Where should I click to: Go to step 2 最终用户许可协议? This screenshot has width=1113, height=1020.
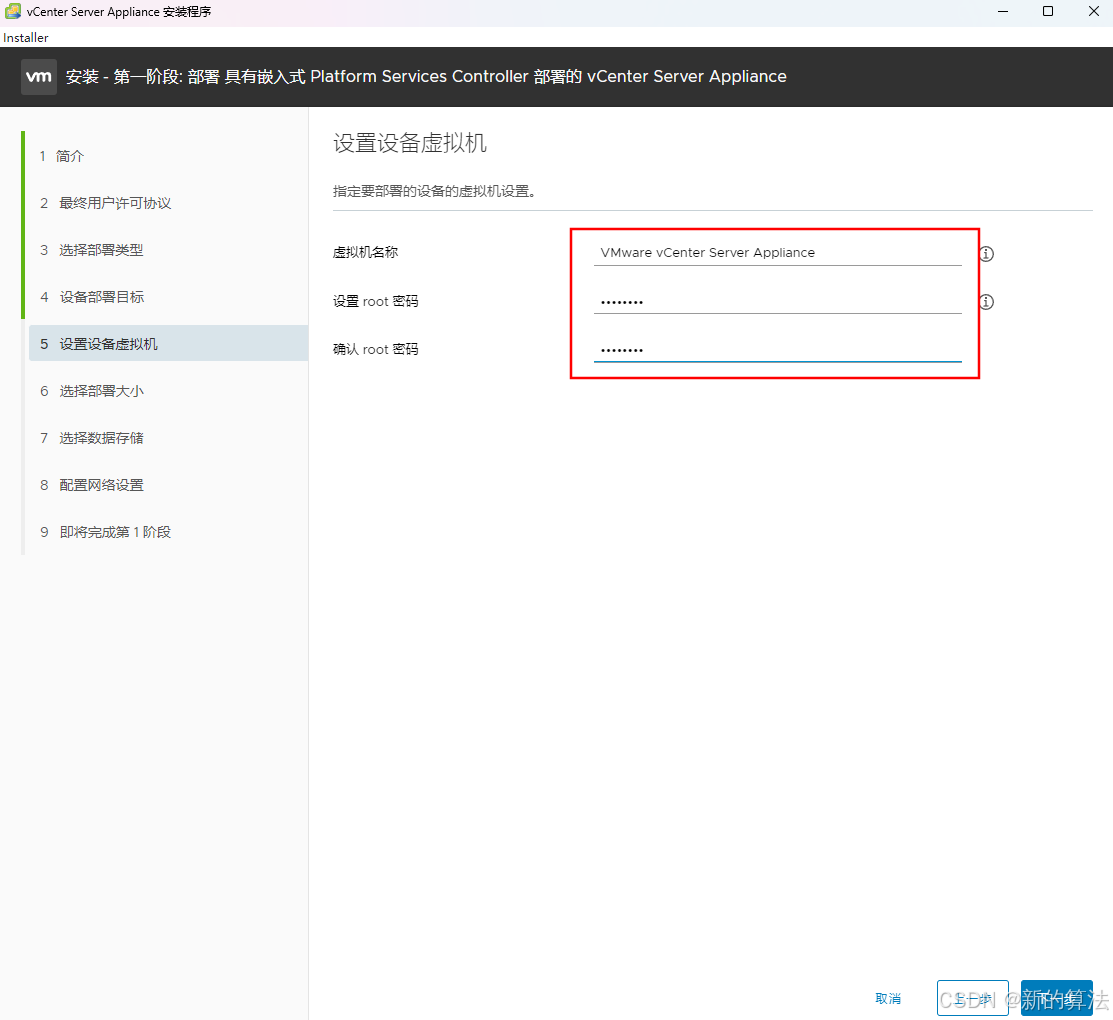[x=106, y=203]
